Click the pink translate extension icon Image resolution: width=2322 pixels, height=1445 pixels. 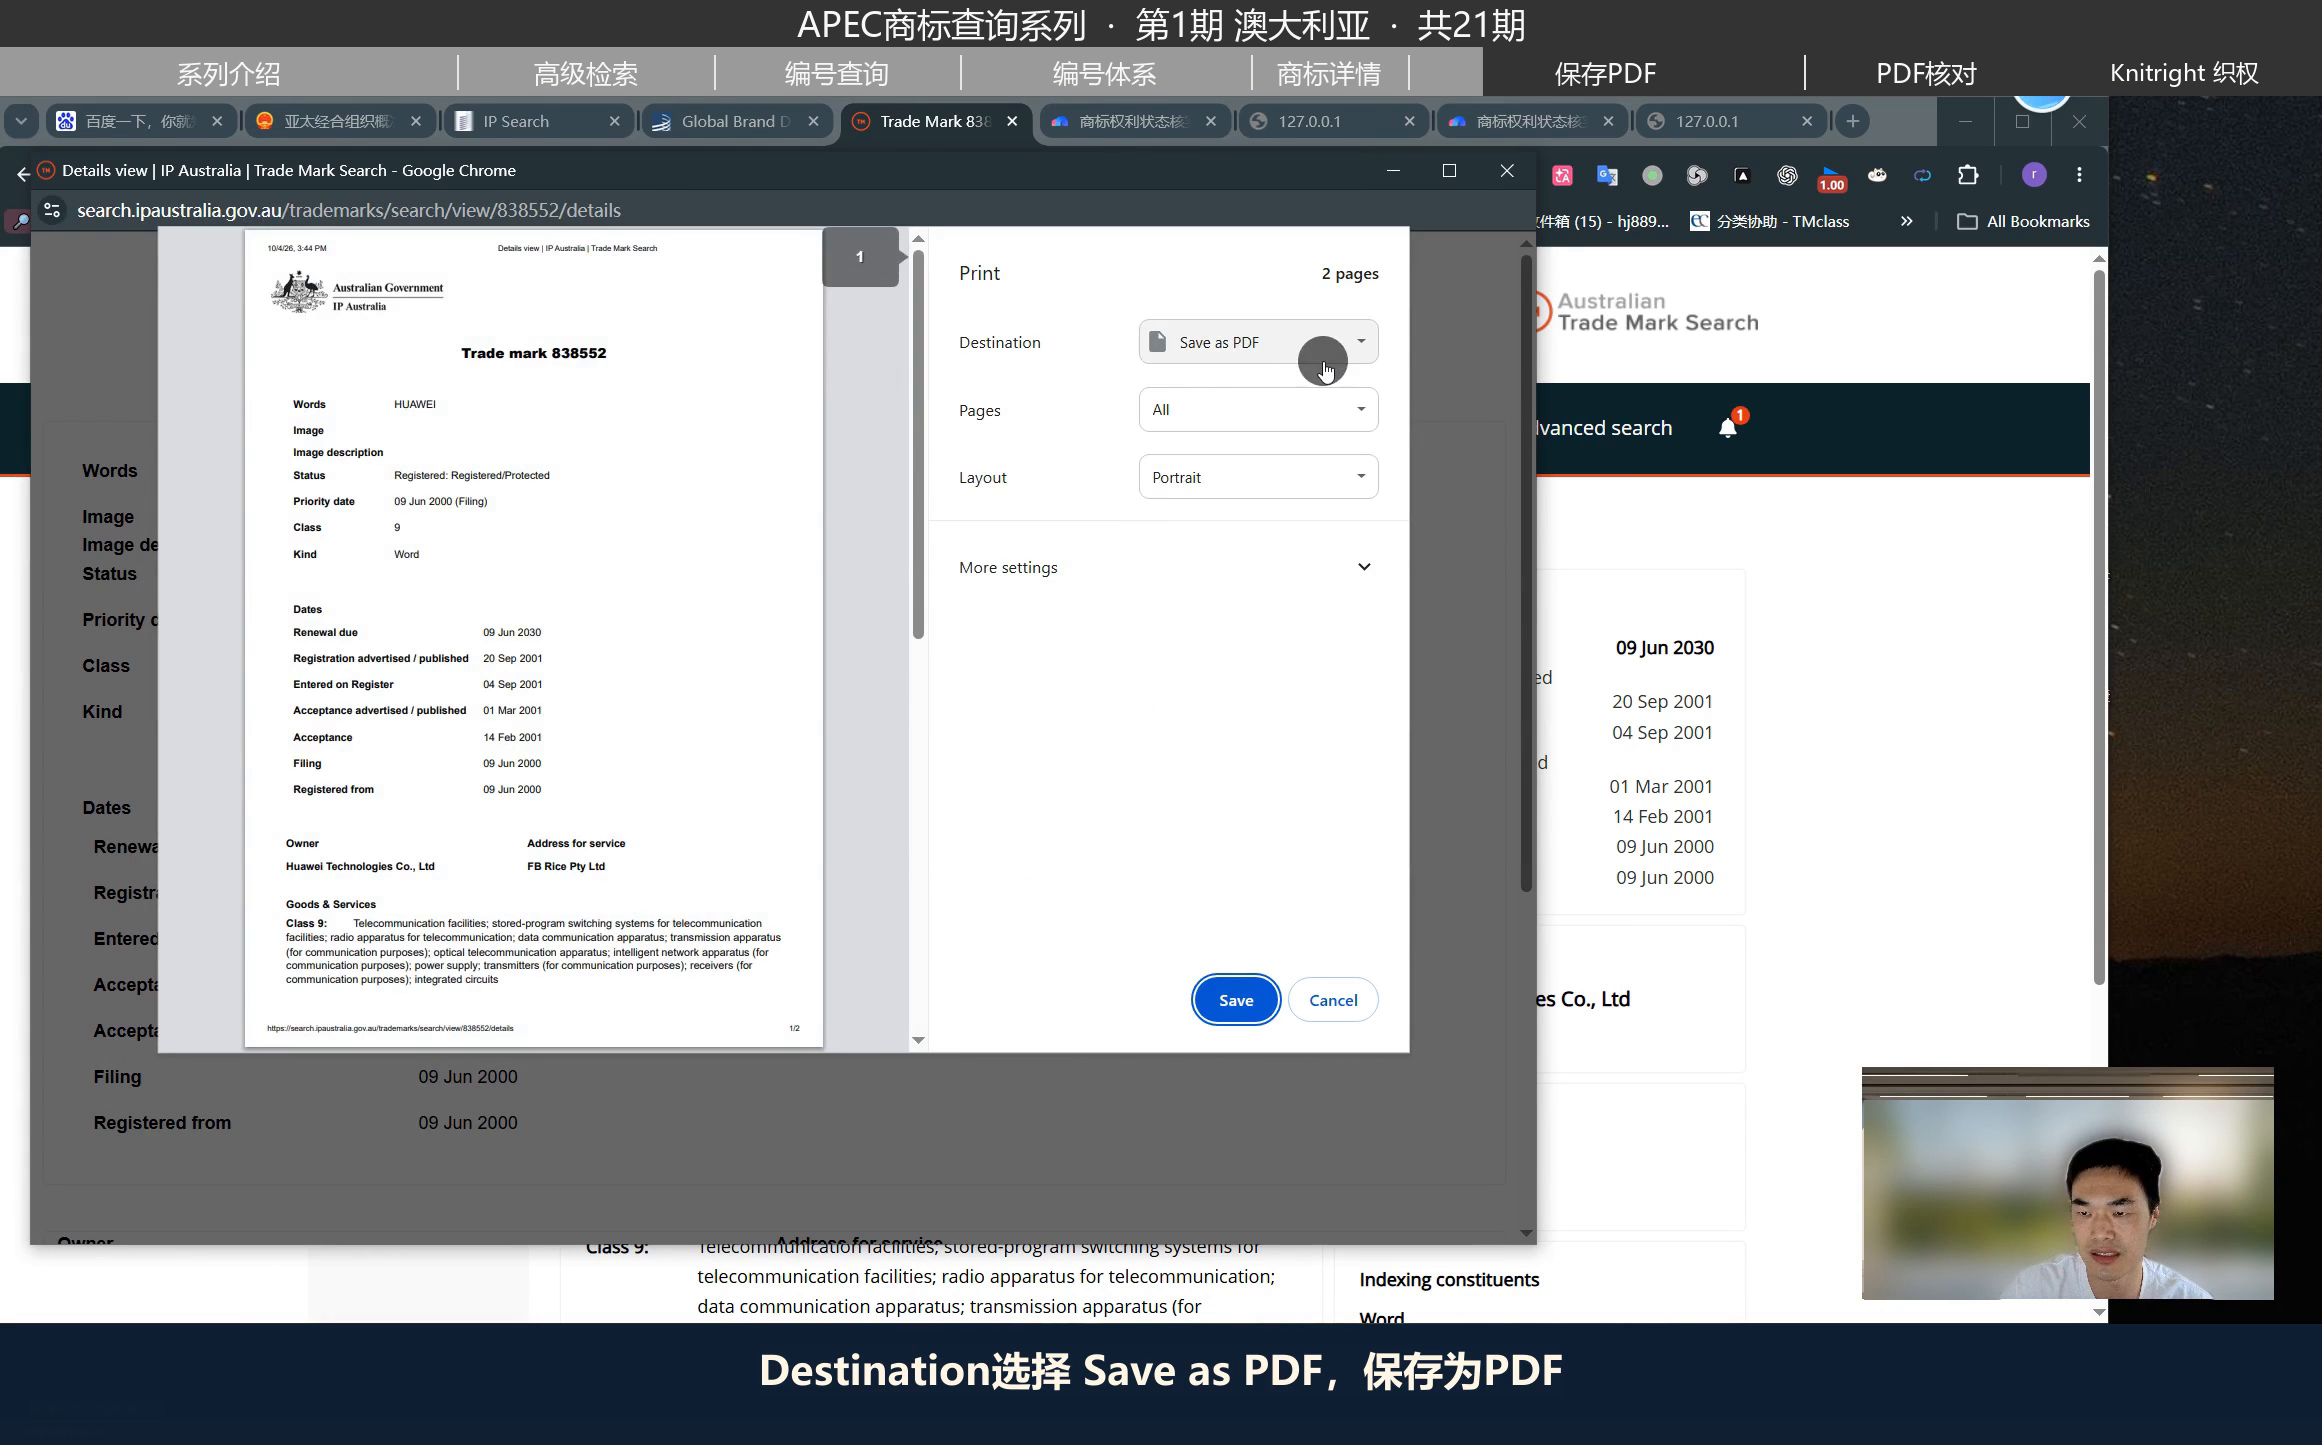click(x=1562, y=176)
